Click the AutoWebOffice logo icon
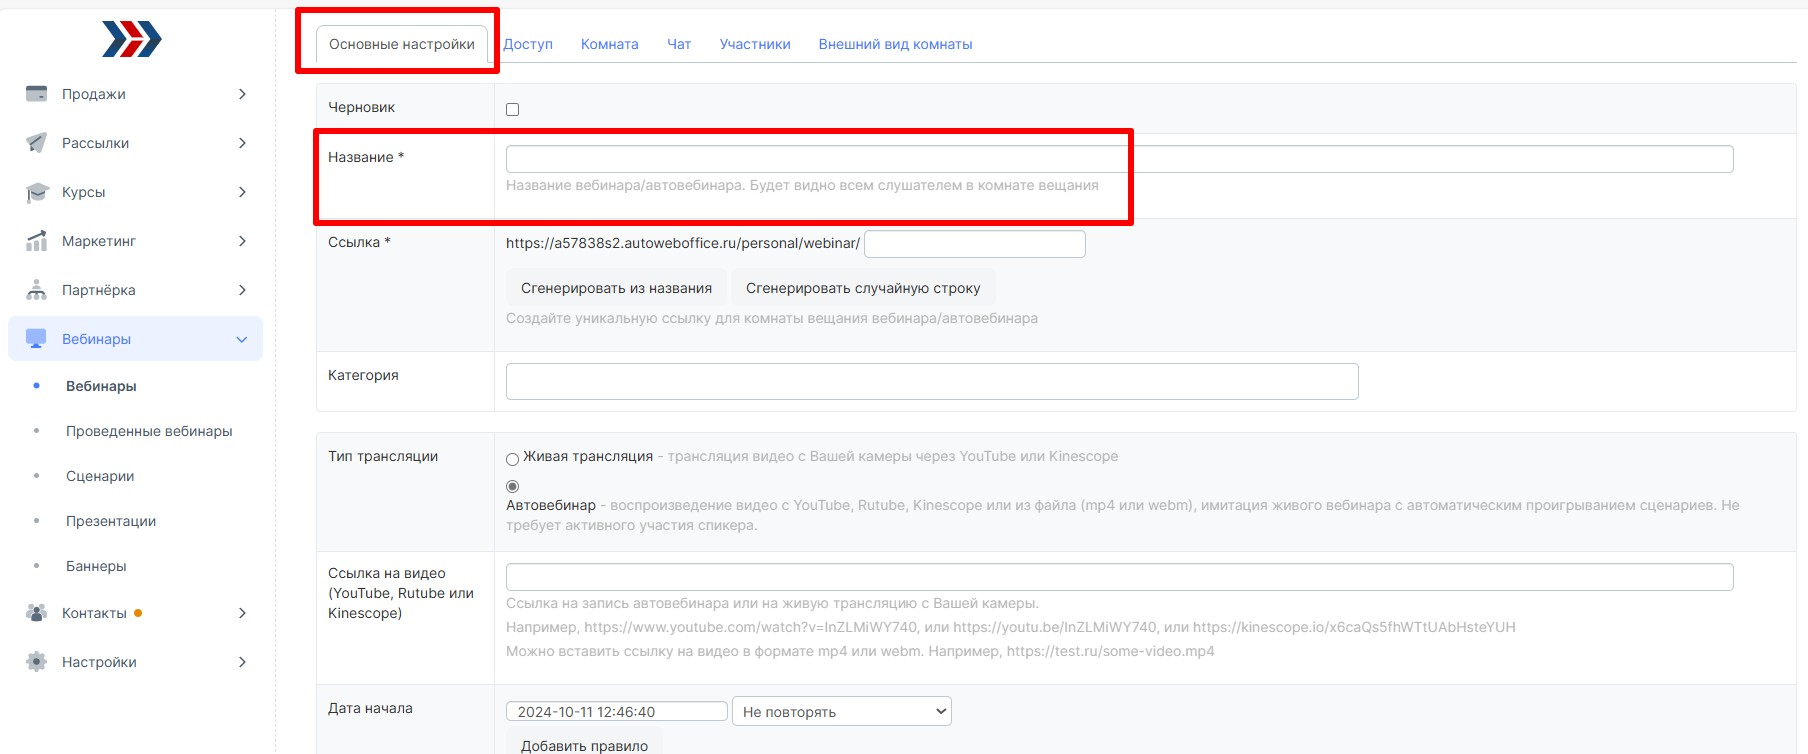 (x=131, y=39)
